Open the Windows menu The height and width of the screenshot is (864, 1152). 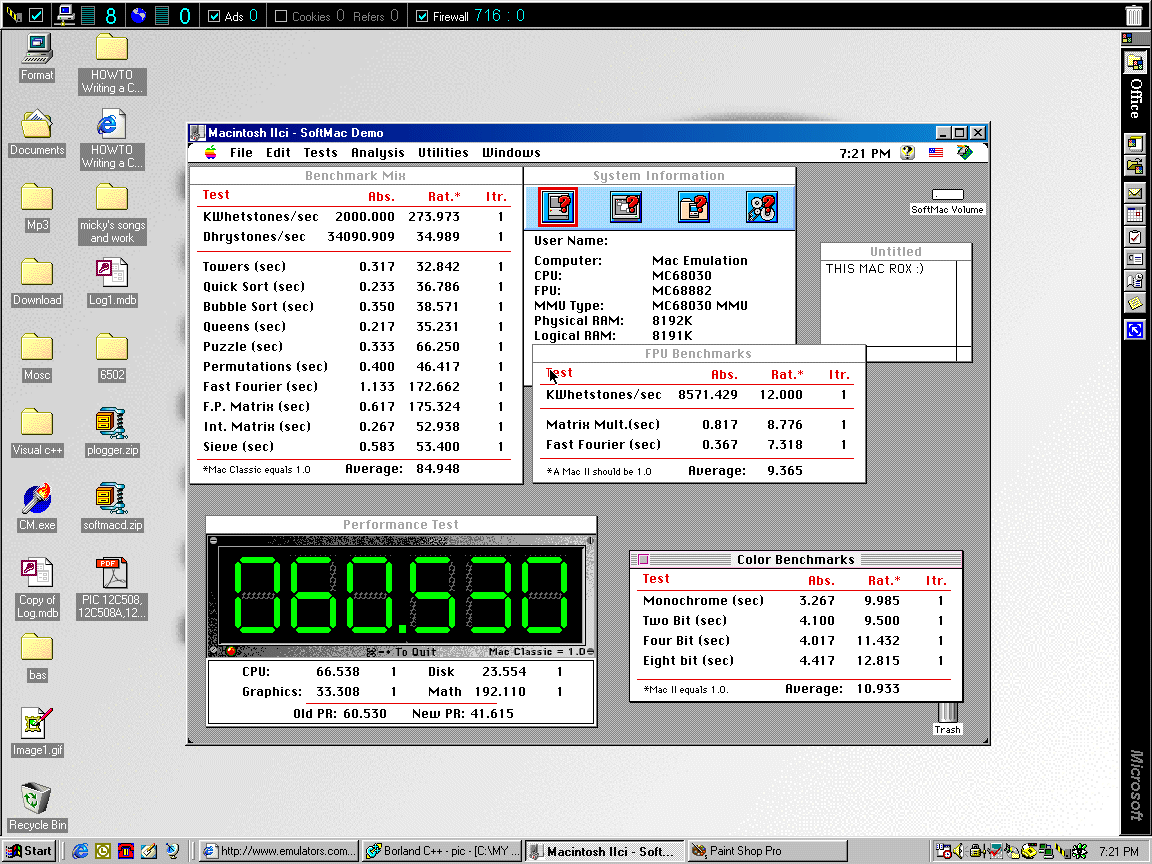[511, 153]
